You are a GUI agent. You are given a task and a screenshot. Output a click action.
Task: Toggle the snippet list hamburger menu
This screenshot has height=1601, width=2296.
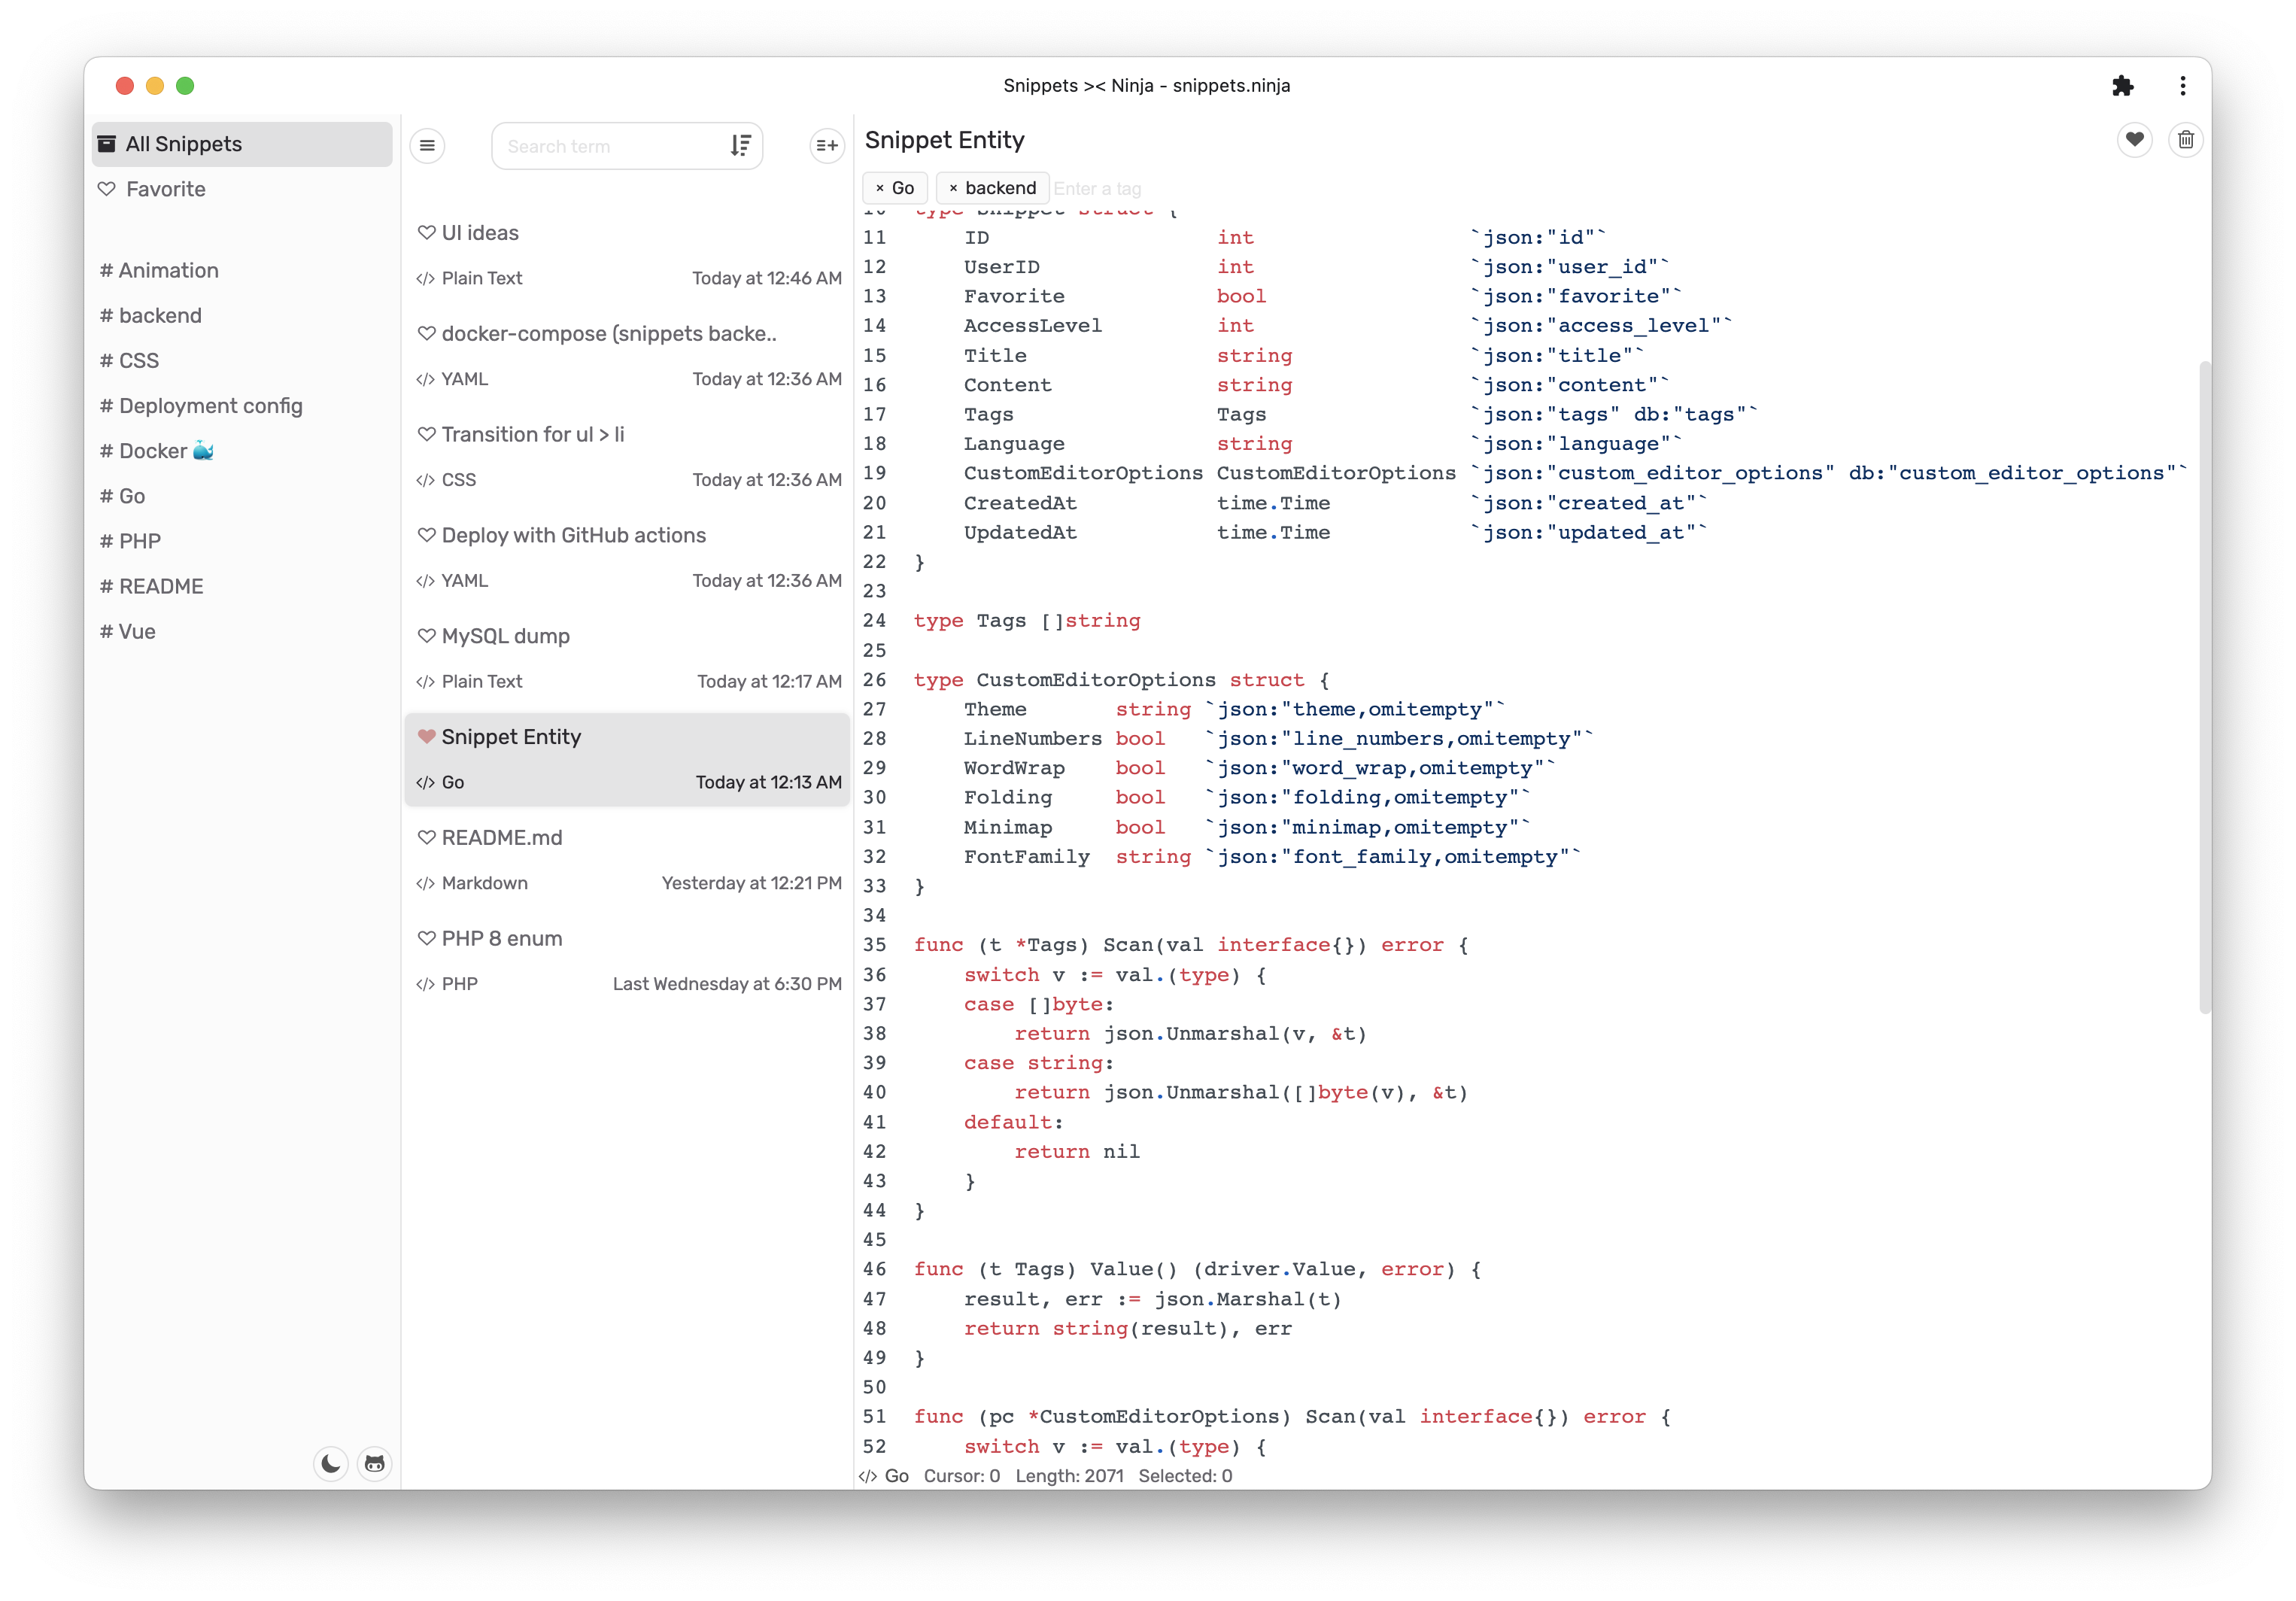[x=427, y=146]
